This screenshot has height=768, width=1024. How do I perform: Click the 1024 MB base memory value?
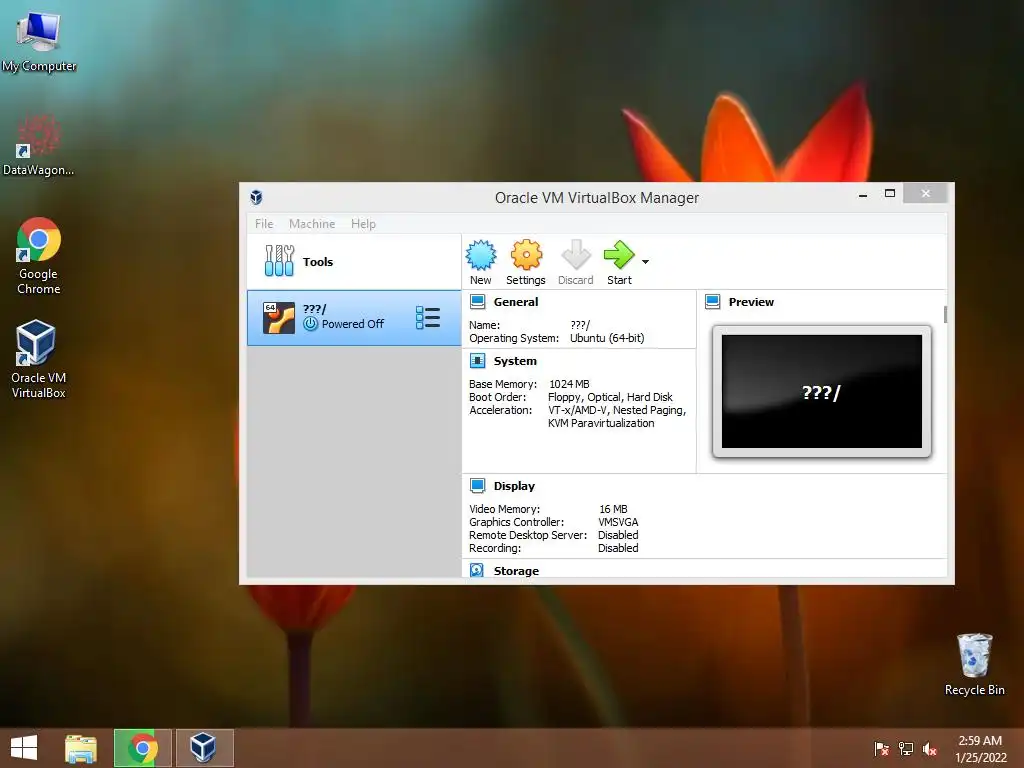[x=569, y=384]
